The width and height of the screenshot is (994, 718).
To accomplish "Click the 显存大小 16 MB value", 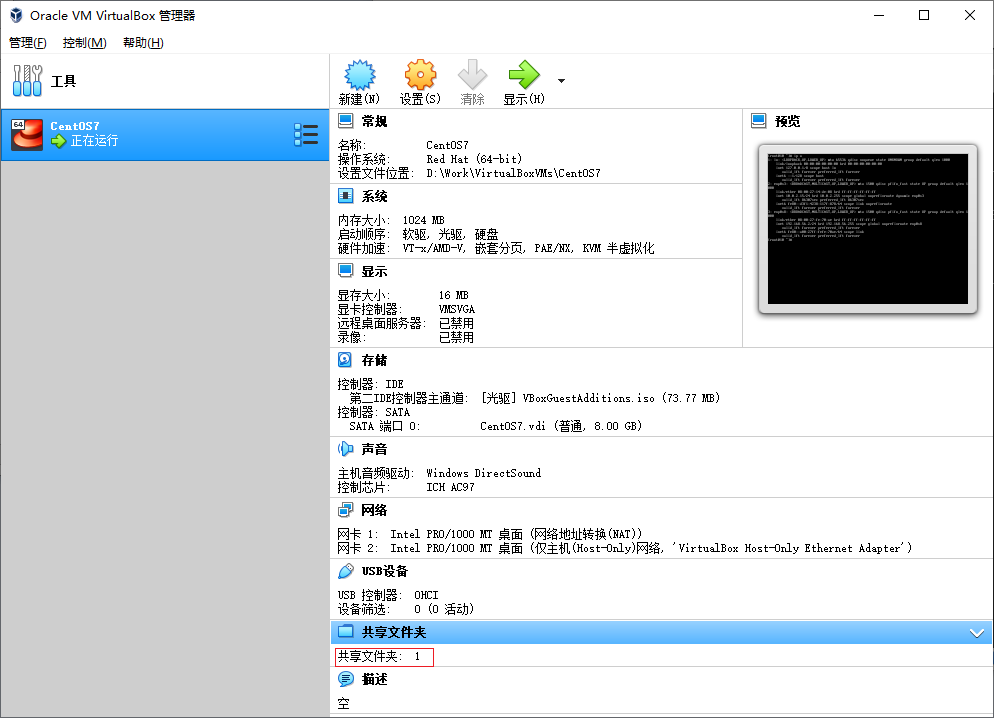I will [453, 295].
